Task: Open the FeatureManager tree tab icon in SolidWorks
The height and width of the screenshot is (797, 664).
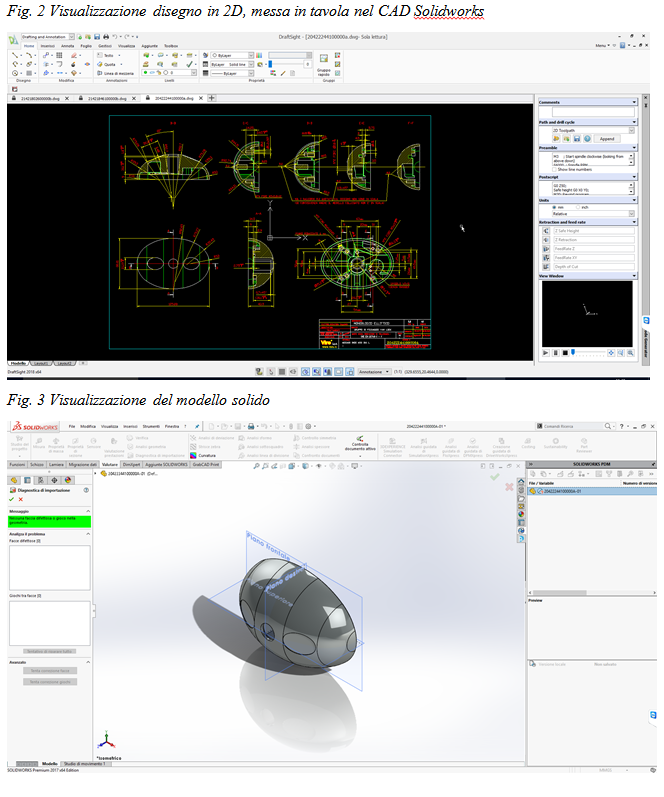Action: 14,480
